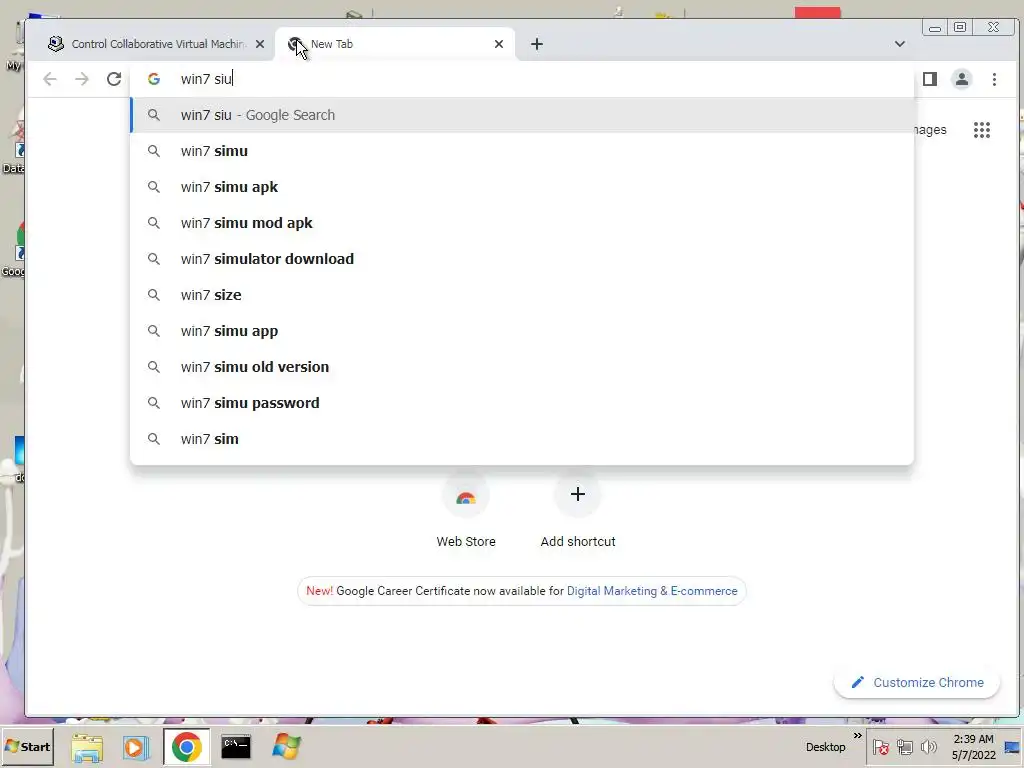Open the network tray icon
Viewport: 1024px width, 768px height.
(x=904, y=747)
